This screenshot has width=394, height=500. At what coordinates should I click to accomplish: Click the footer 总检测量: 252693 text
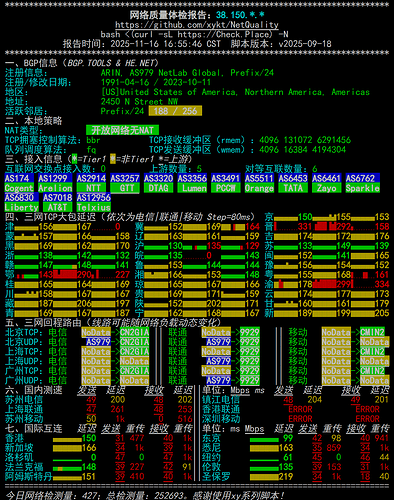[x=146, y=496]
